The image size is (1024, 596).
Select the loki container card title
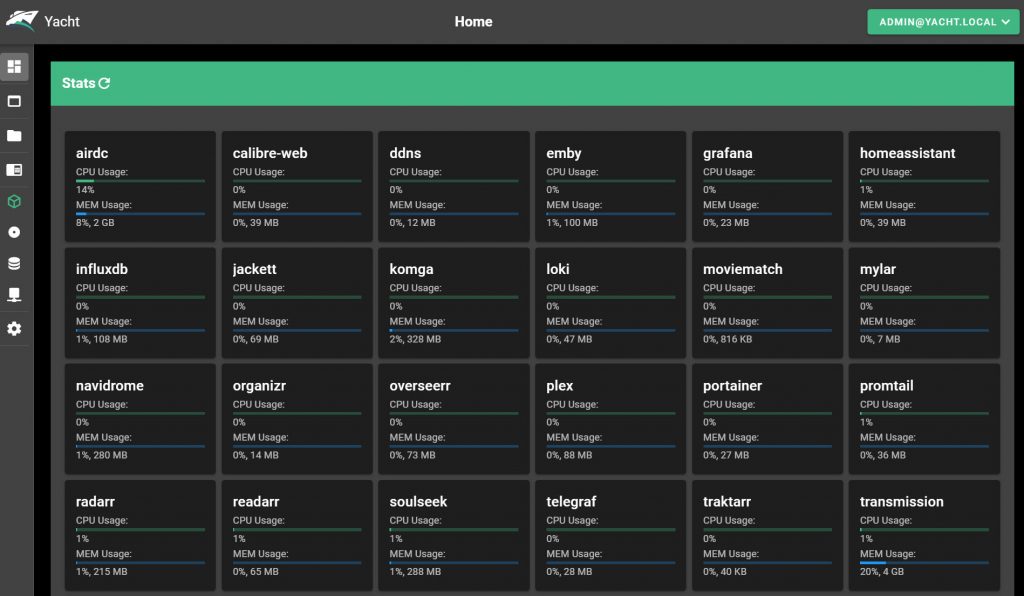click(x=558, y=269)
